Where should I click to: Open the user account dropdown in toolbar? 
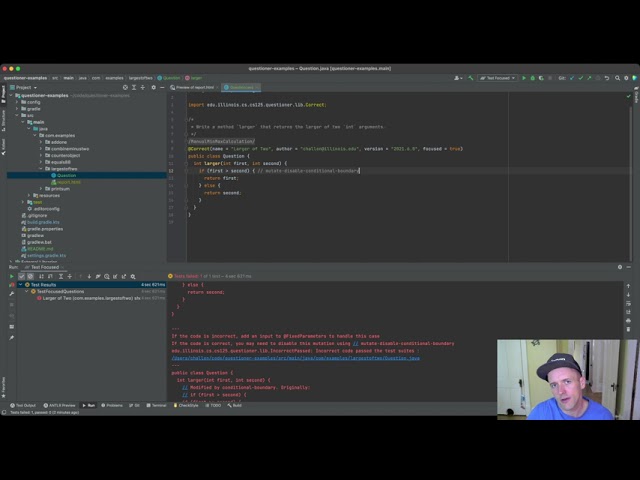[458, 78]
